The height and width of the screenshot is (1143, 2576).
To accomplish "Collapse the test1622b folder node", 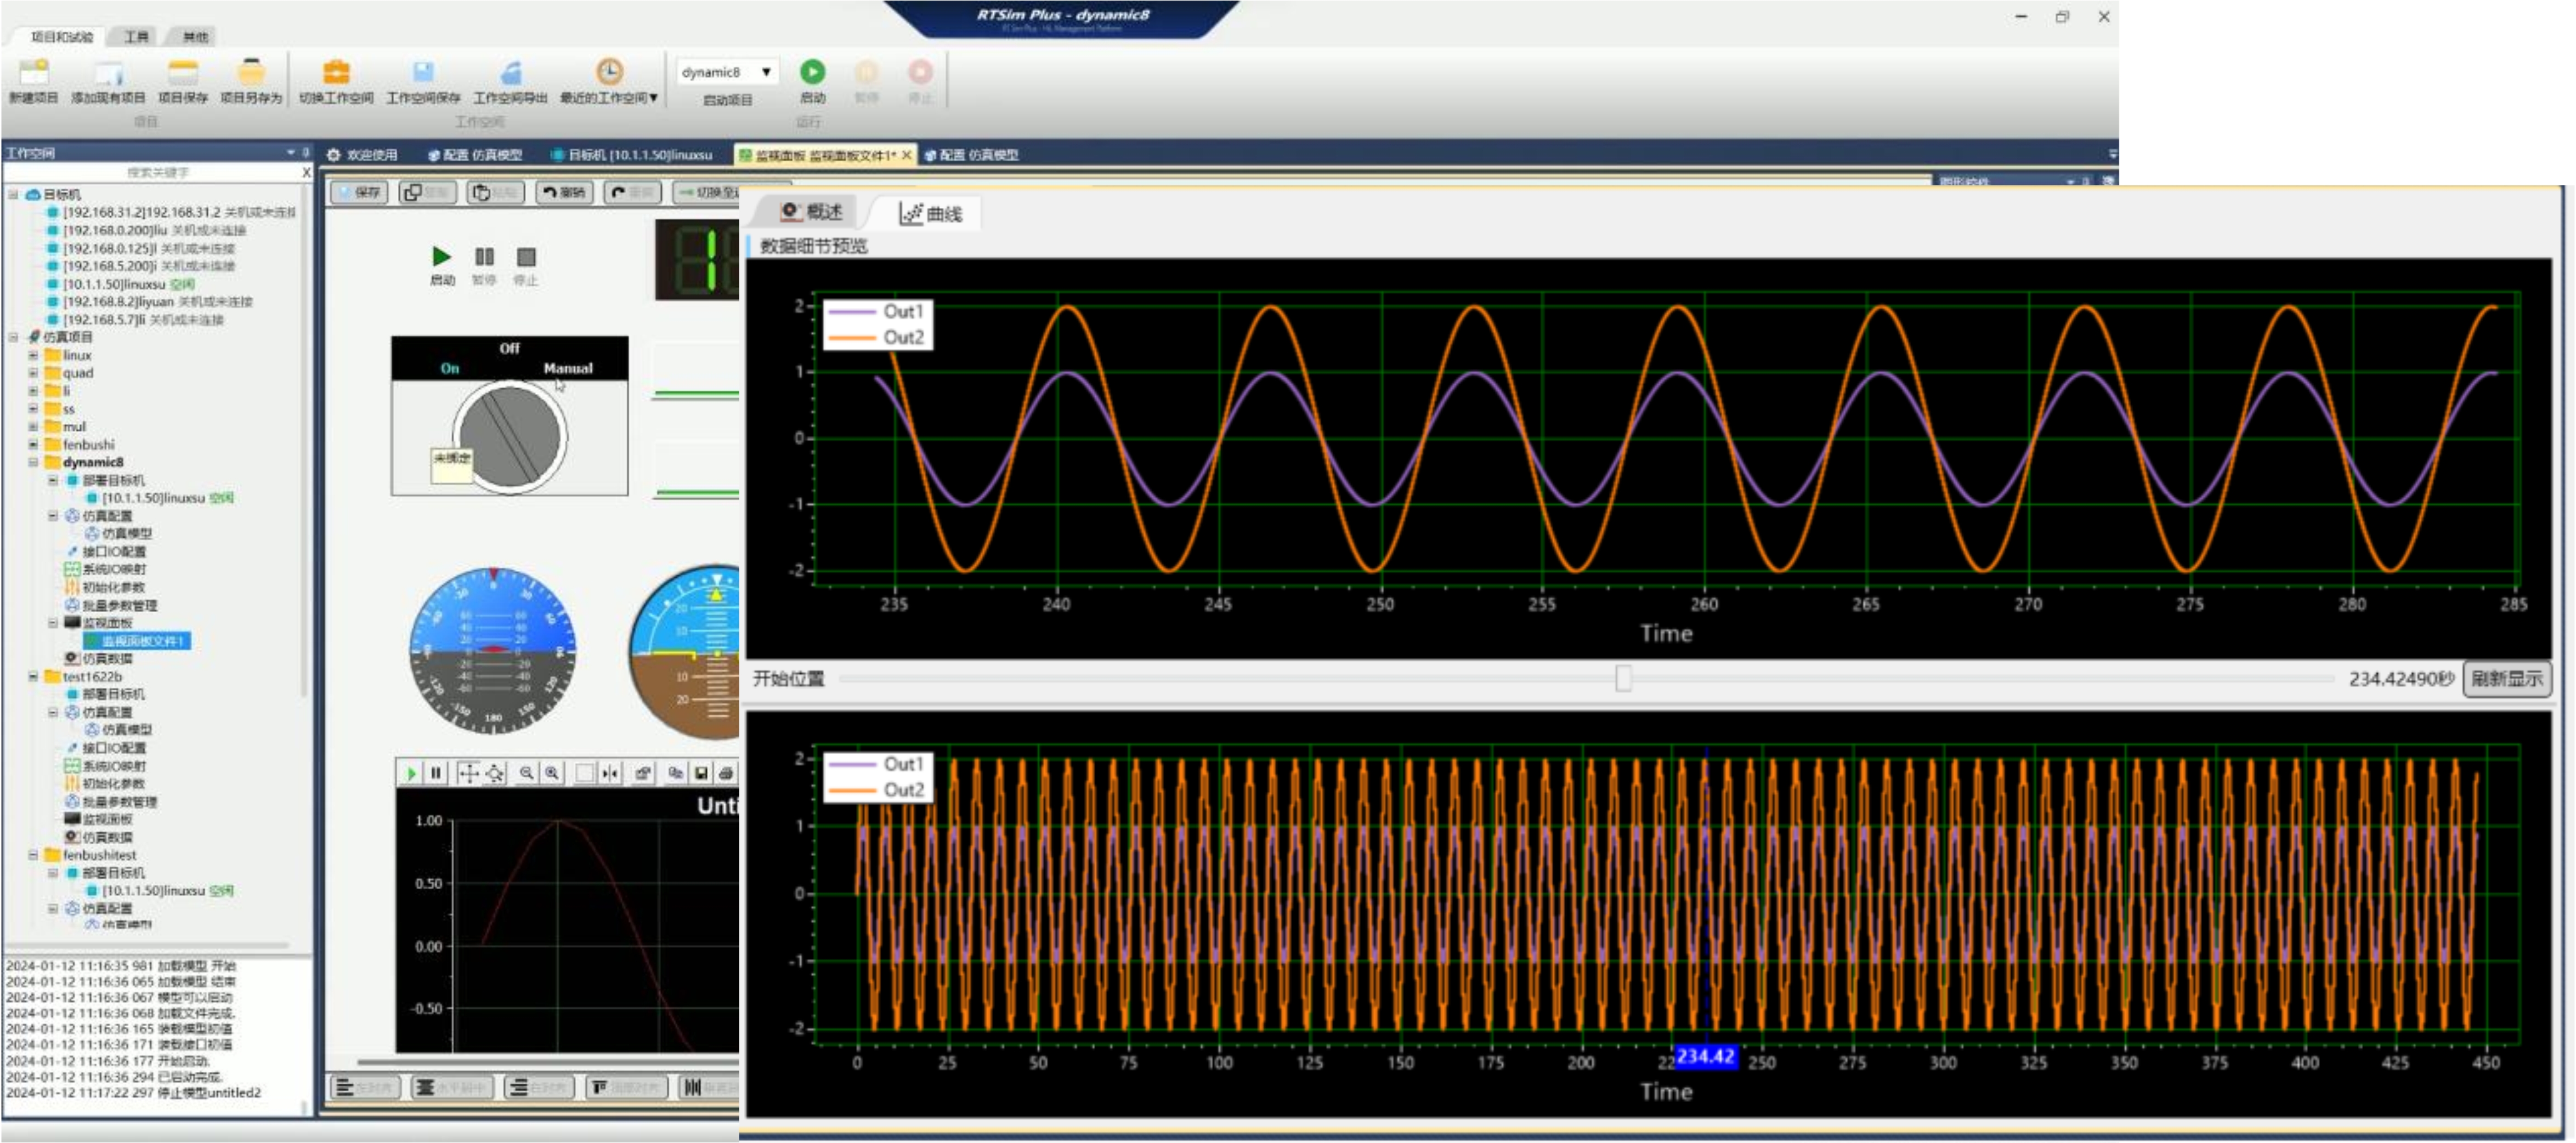I will tap(33, 677).
